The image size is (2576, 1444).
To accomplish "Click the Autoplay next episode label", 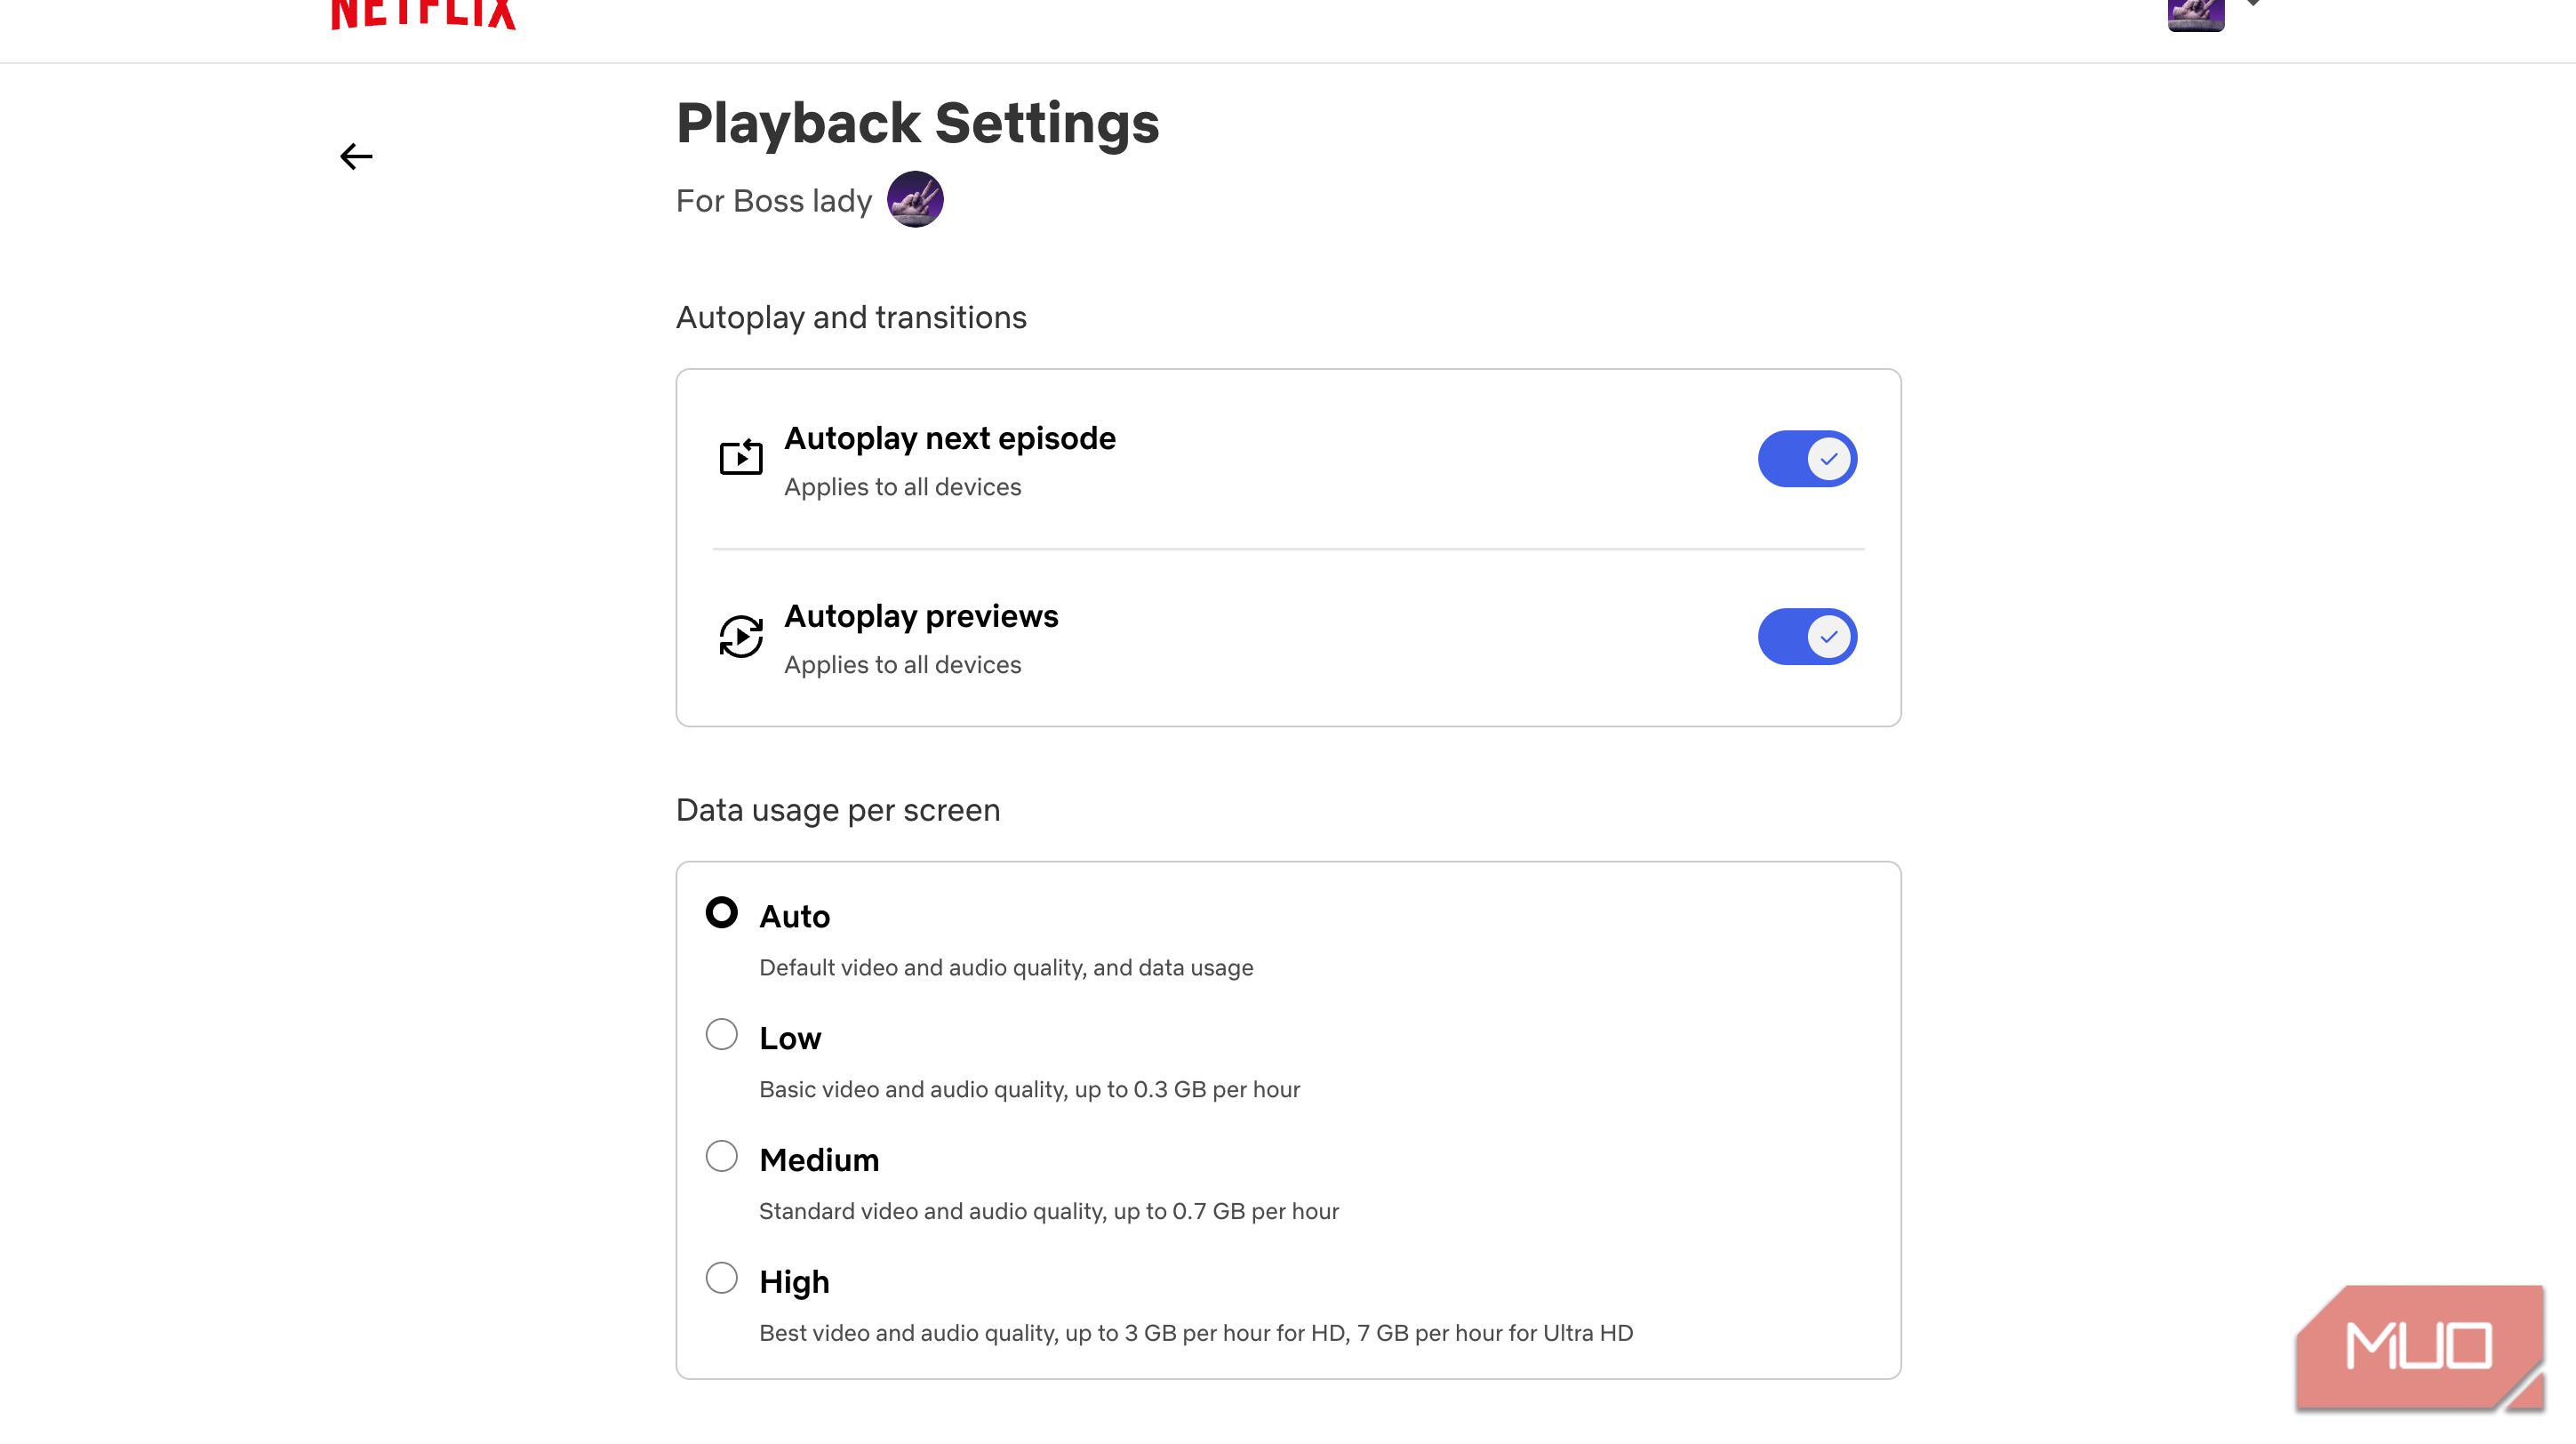I will point(949,438).
